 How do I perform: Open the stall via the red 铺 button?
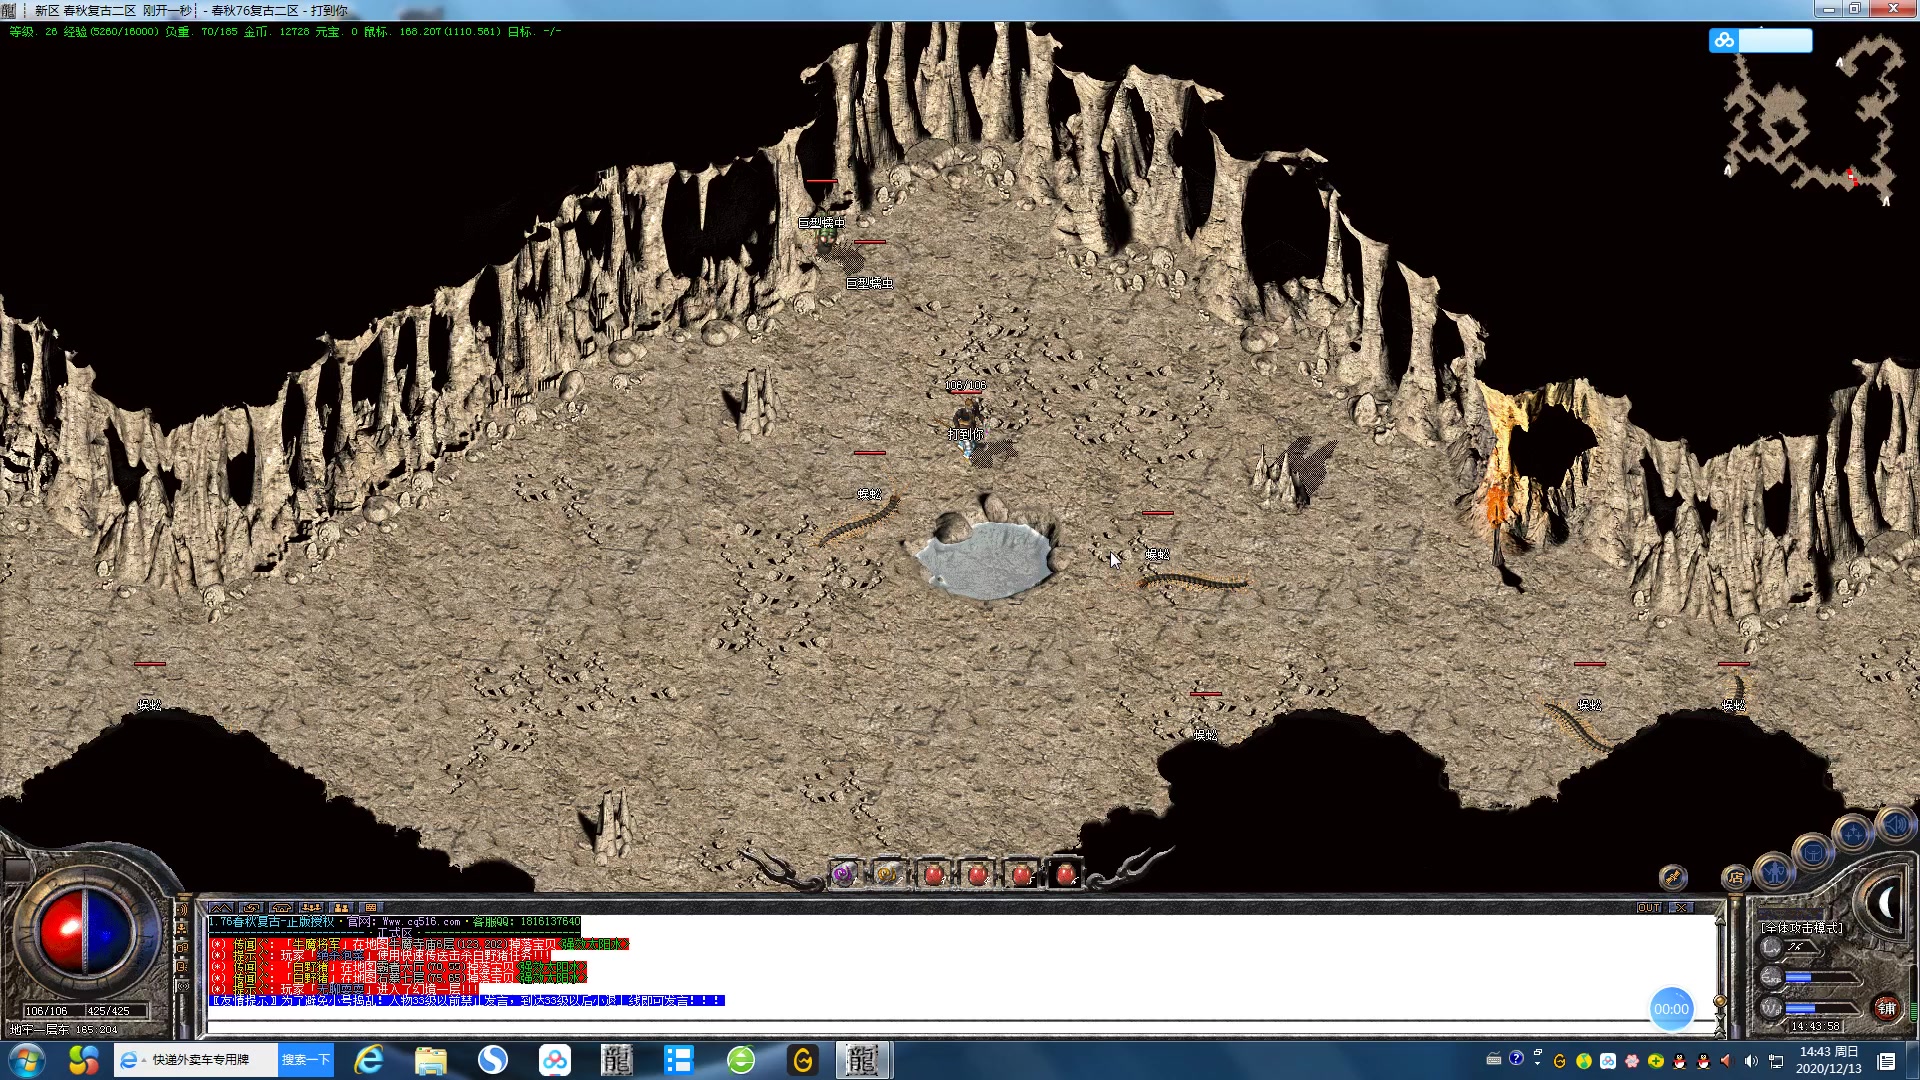1886,1008
